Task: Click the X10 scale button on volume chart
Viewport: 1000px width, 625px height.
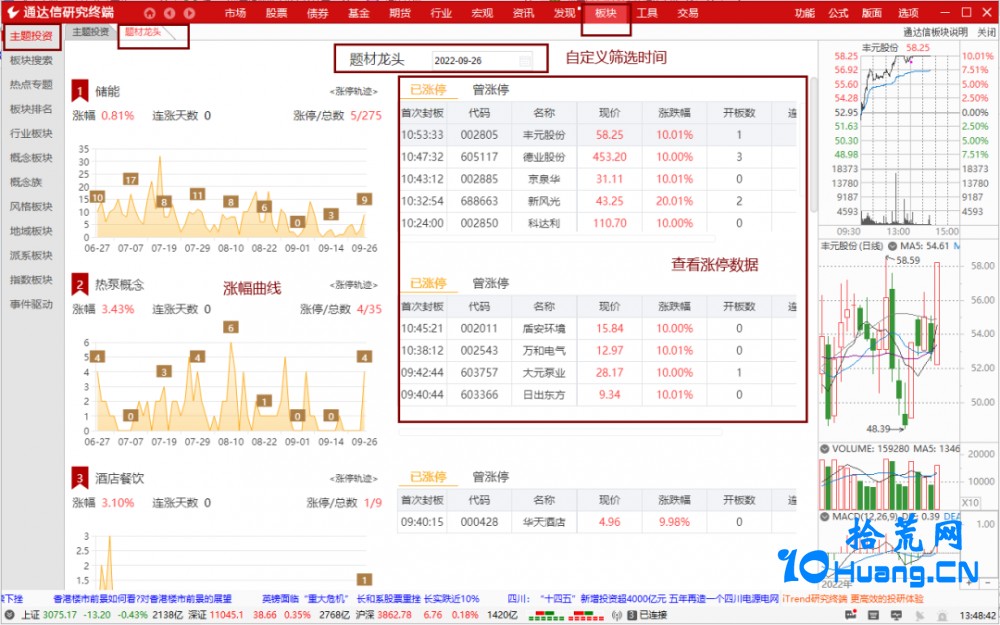Action: point(970,503)
